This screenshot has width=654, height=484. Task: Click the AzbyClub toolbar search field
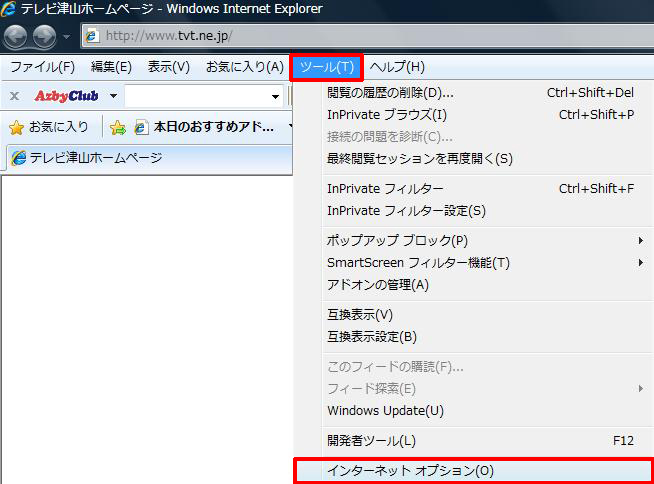197,96
